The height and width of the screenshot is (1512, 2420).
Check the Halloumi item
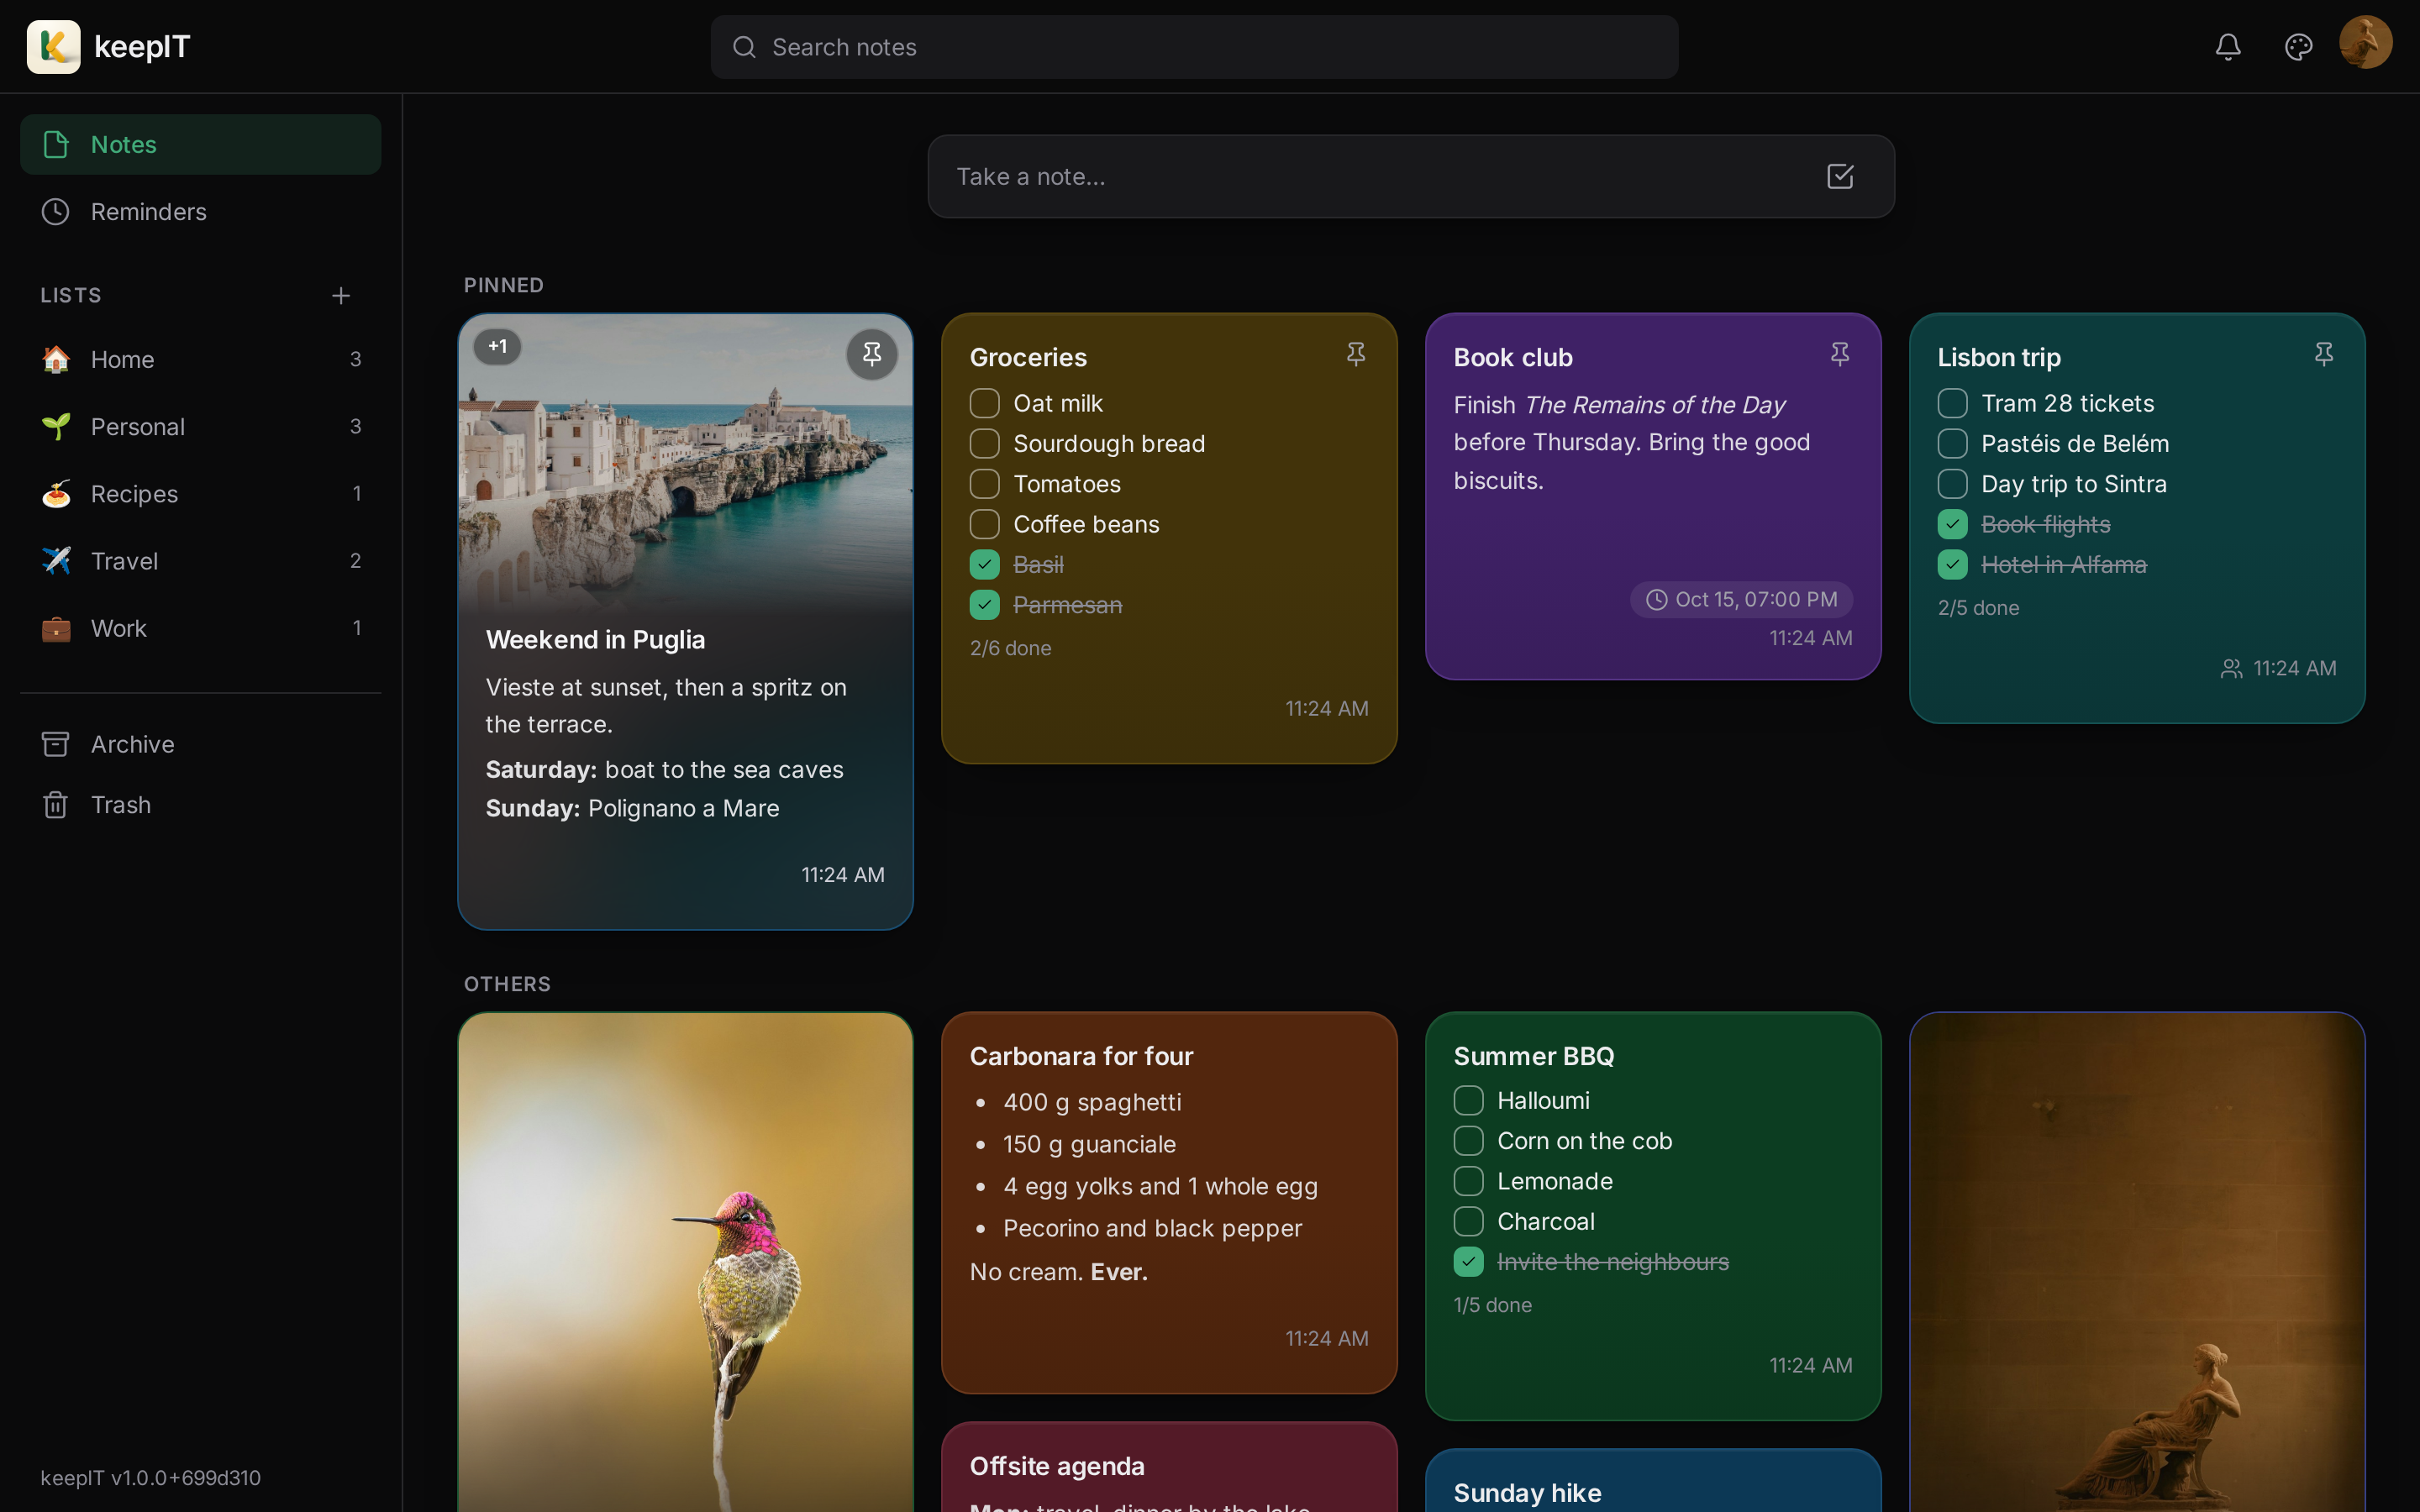click(x=1468, y=1101)
